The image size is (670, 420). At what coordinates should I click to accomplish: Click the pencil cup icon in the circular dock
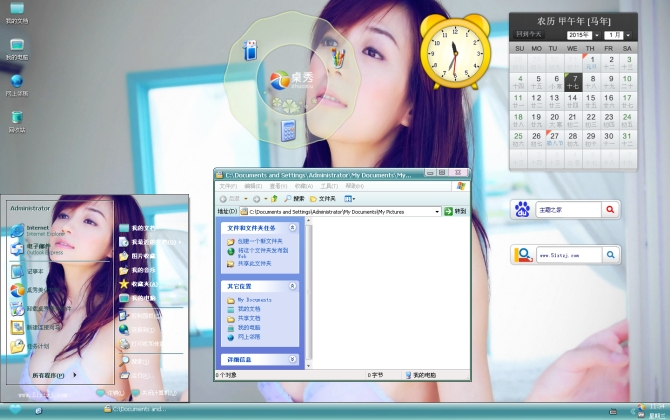click(338, 58)
